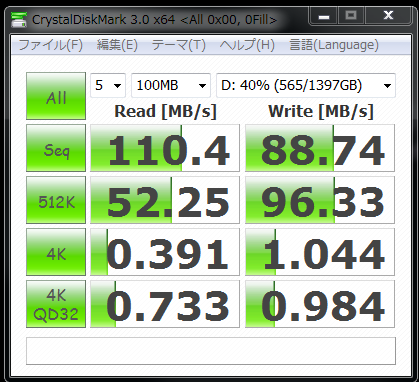
Task: Run all benchmarks with the All button
Action: (x=56, y=96)
